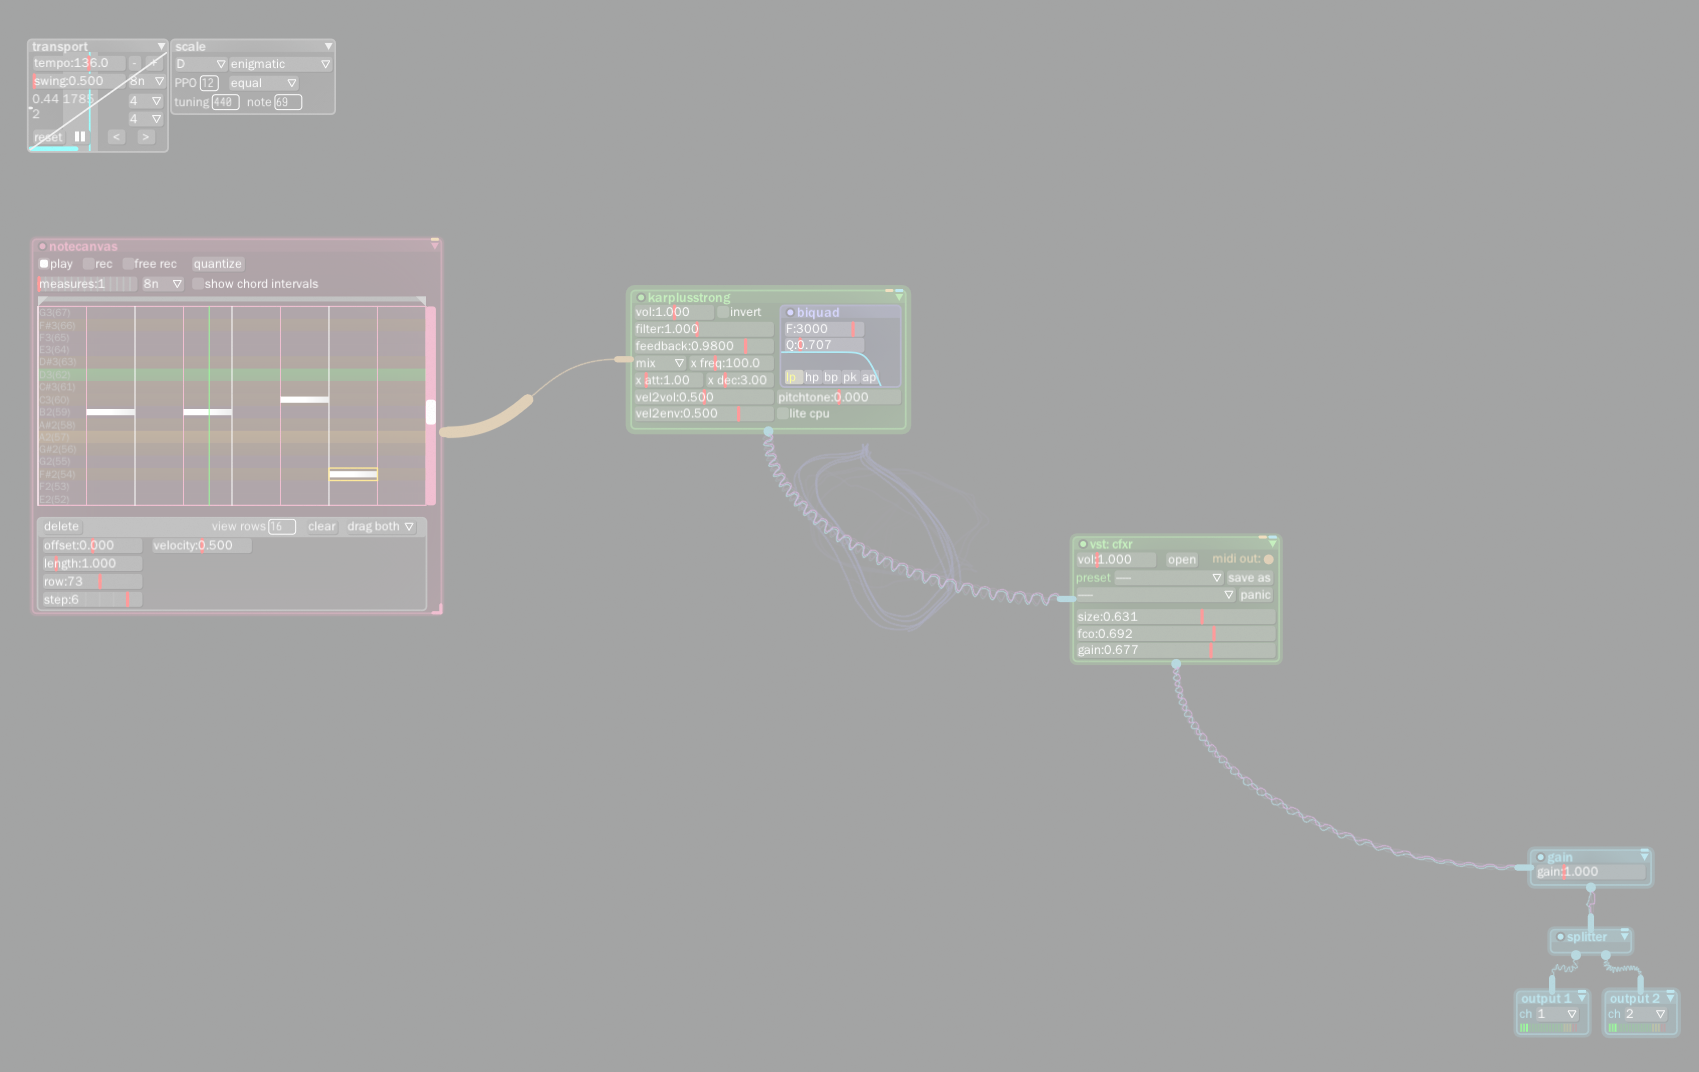Viewport: 1699px width, 1072px height.
Task: Enable the free rec checkbox
Action: pyautogui.click(x=128, y=264)
